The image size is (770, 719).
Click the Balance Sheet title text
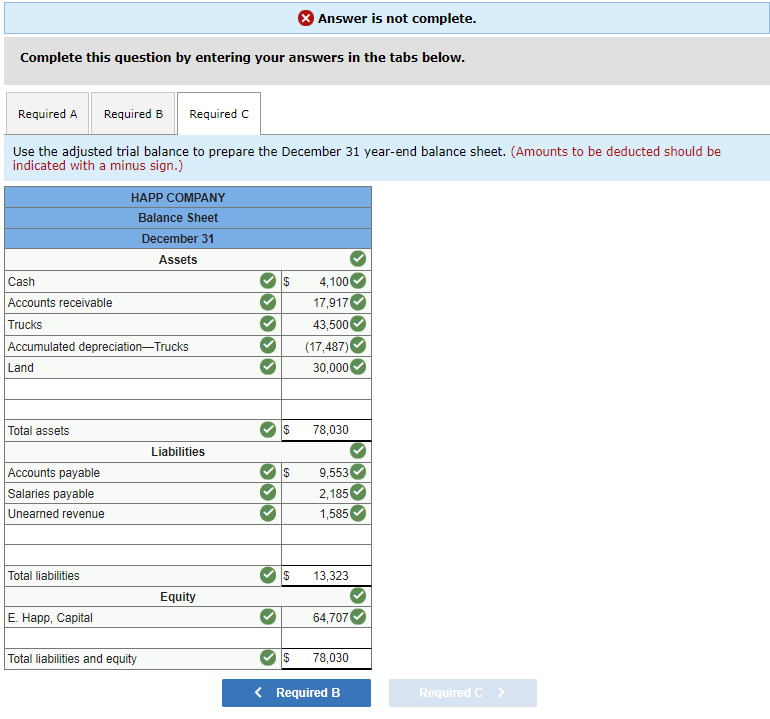[178, 218]
